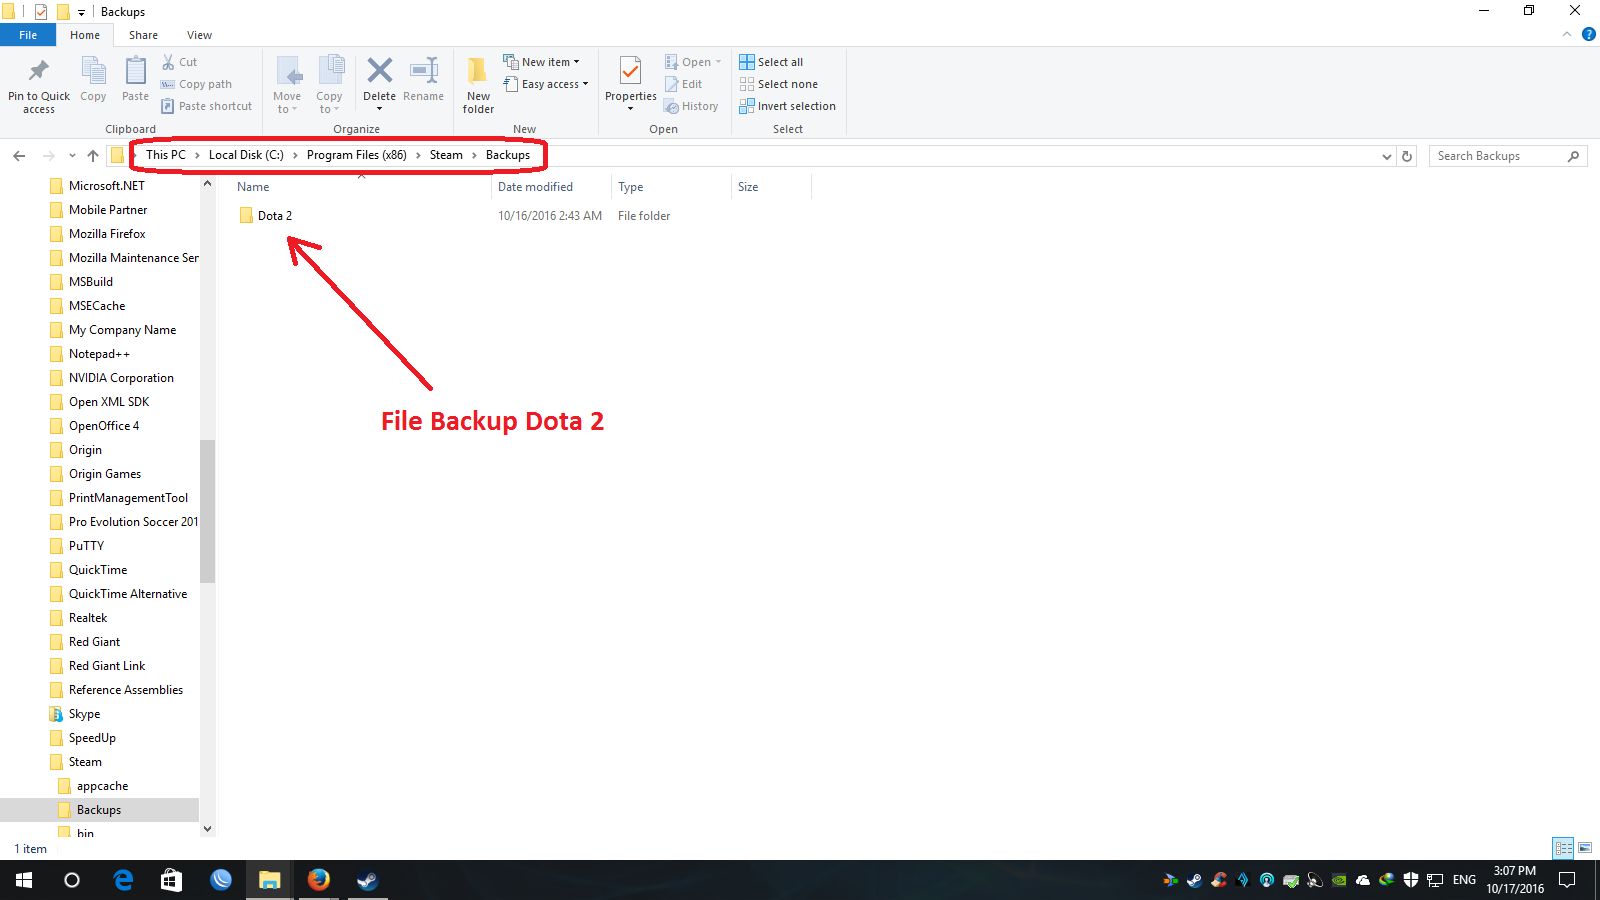Expand the Open dropdown arrow
The height and width of the screenshot is (900, 1600).
(718, 62)
